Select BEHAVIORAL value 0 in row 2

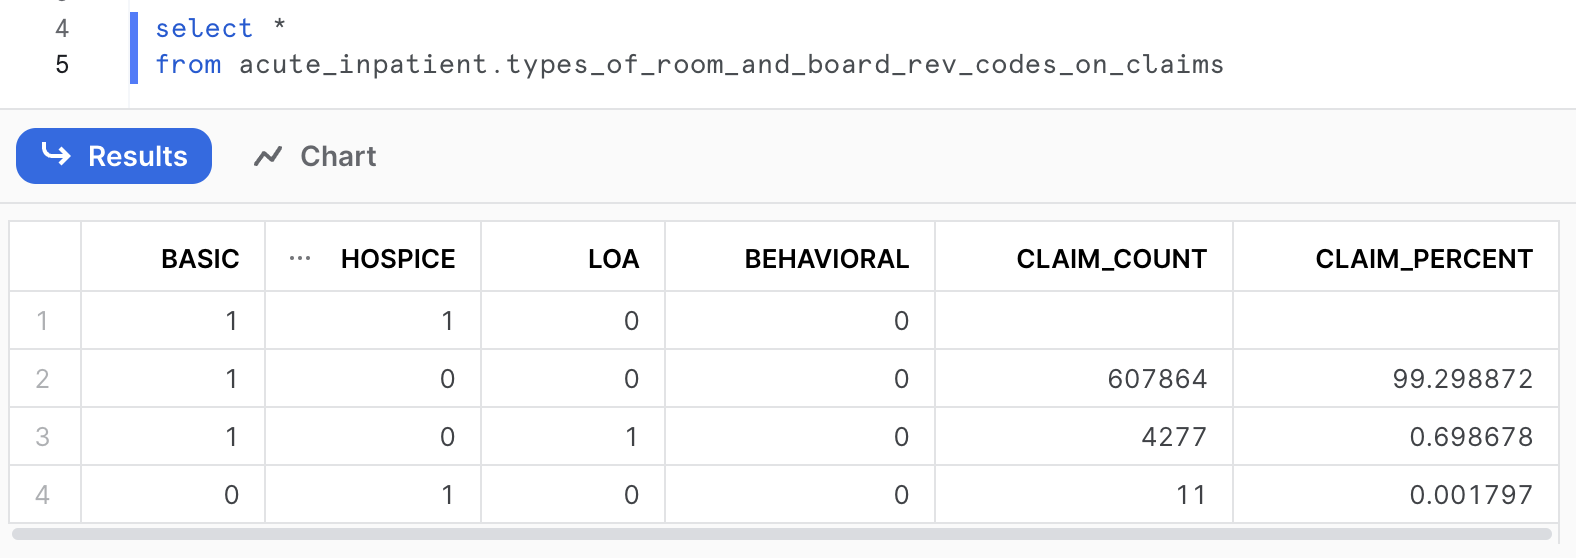[800, 379]
